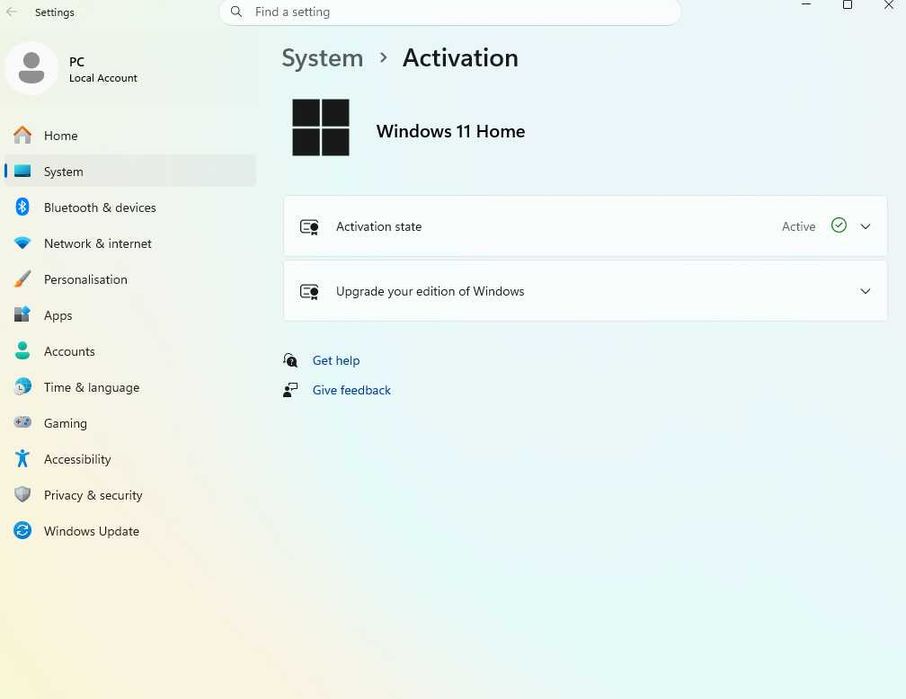
Task: Click the Local Account text
Action: click(x=103, y=78)
